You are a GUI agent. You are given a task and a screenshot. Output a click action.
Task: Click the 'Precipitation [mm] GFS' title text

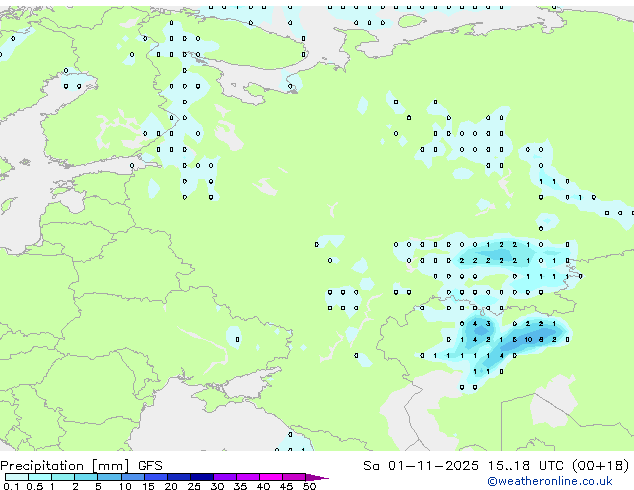tap(81, 466)
